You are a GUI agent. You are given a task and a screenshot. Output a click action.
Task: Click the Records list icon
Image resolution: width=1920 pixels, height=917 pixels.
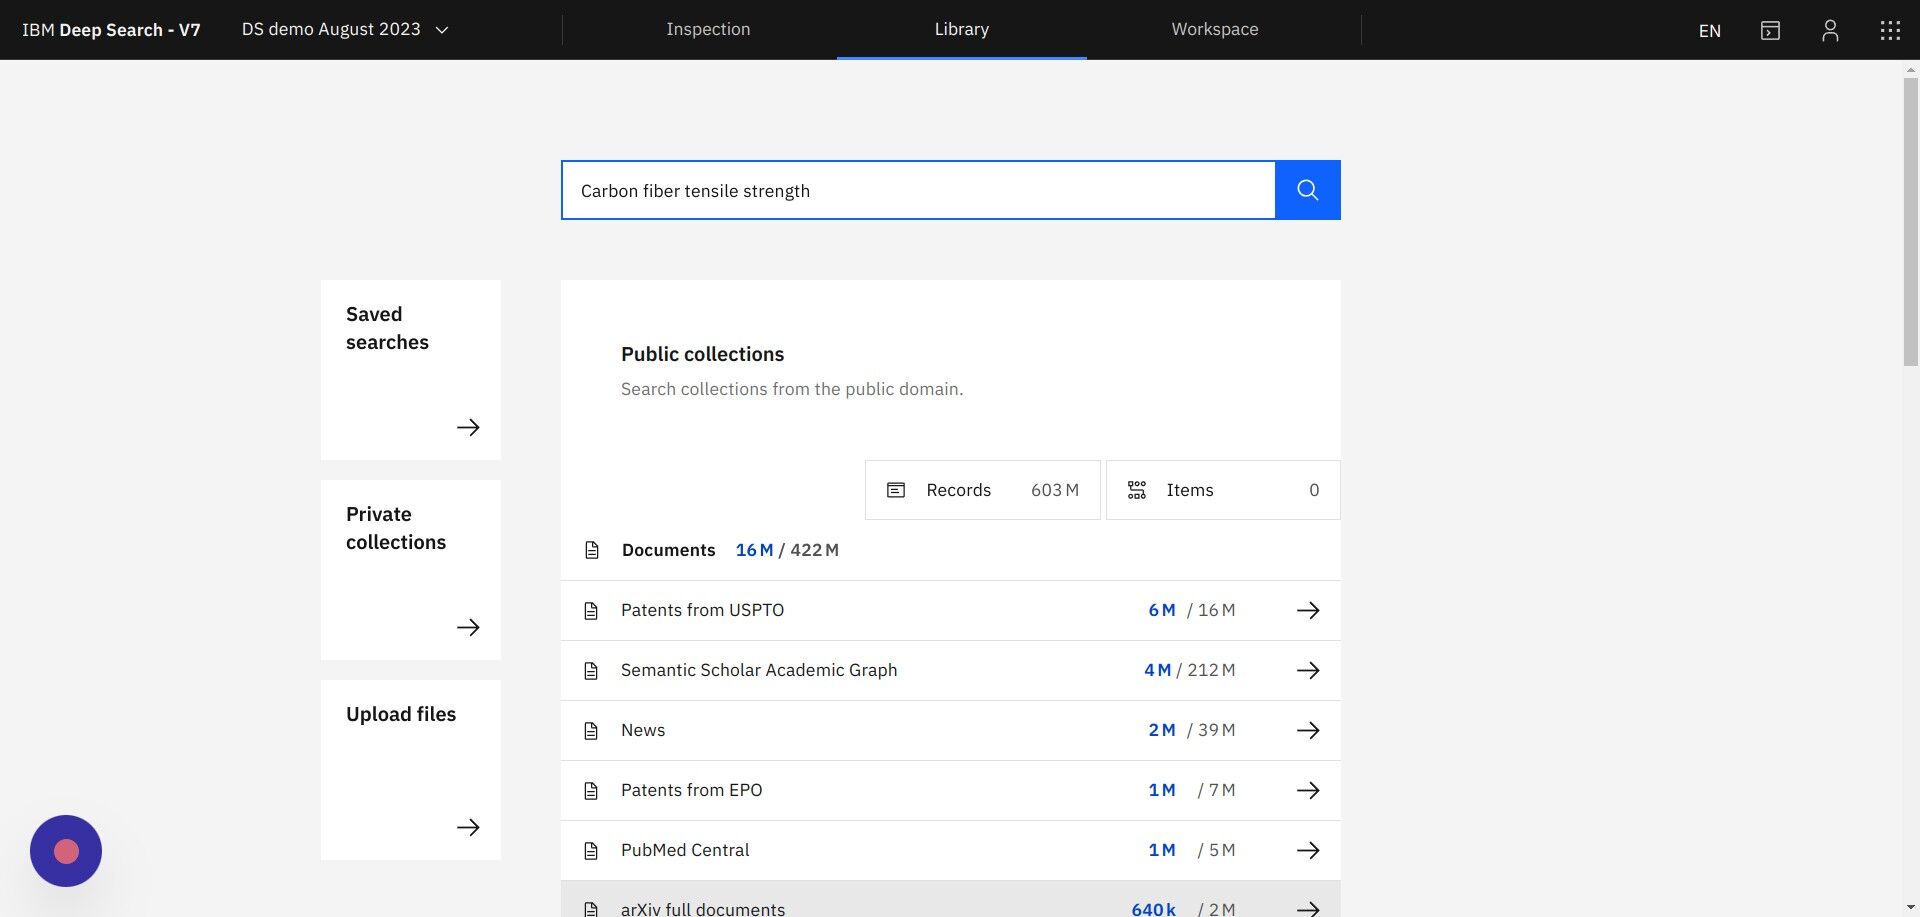896,490
